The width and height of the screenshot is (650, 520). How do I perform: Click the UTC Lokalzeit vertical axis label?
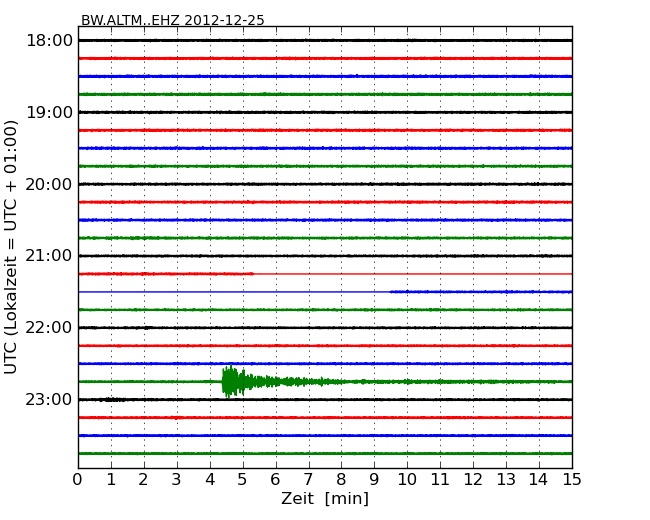[x=11, y=247]
